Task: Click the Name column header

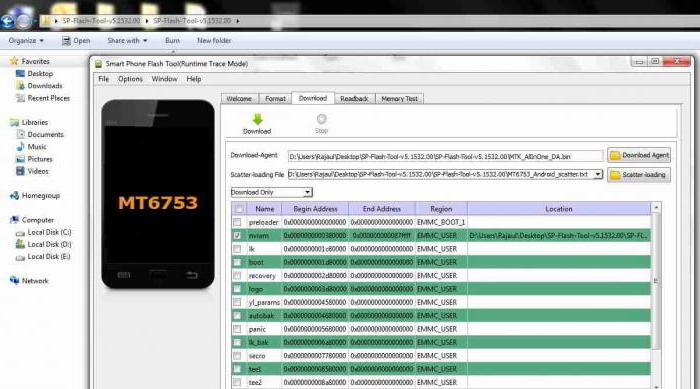Action: coord(265,209)
